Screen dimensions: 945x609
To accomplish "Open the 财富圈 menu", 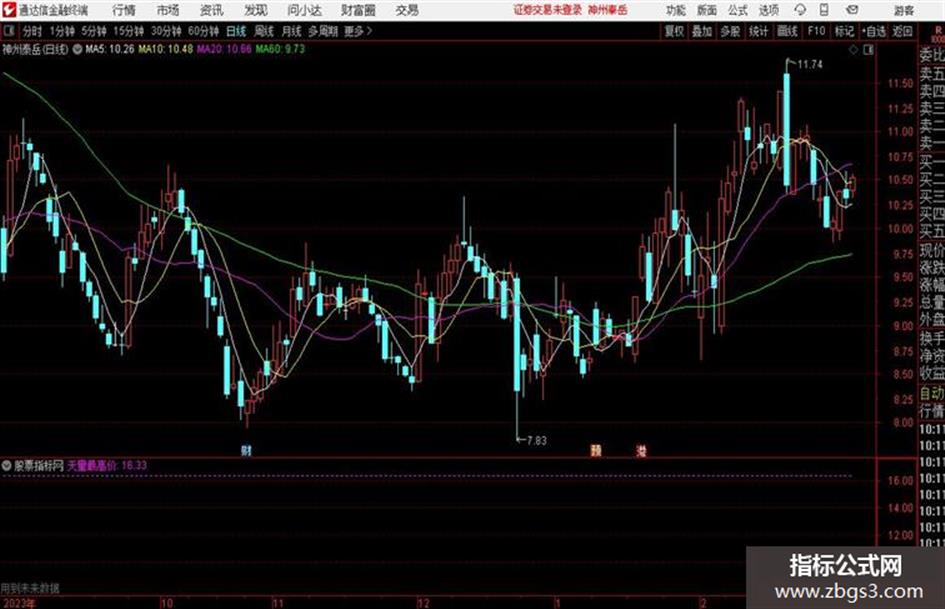I will point(358,10).
